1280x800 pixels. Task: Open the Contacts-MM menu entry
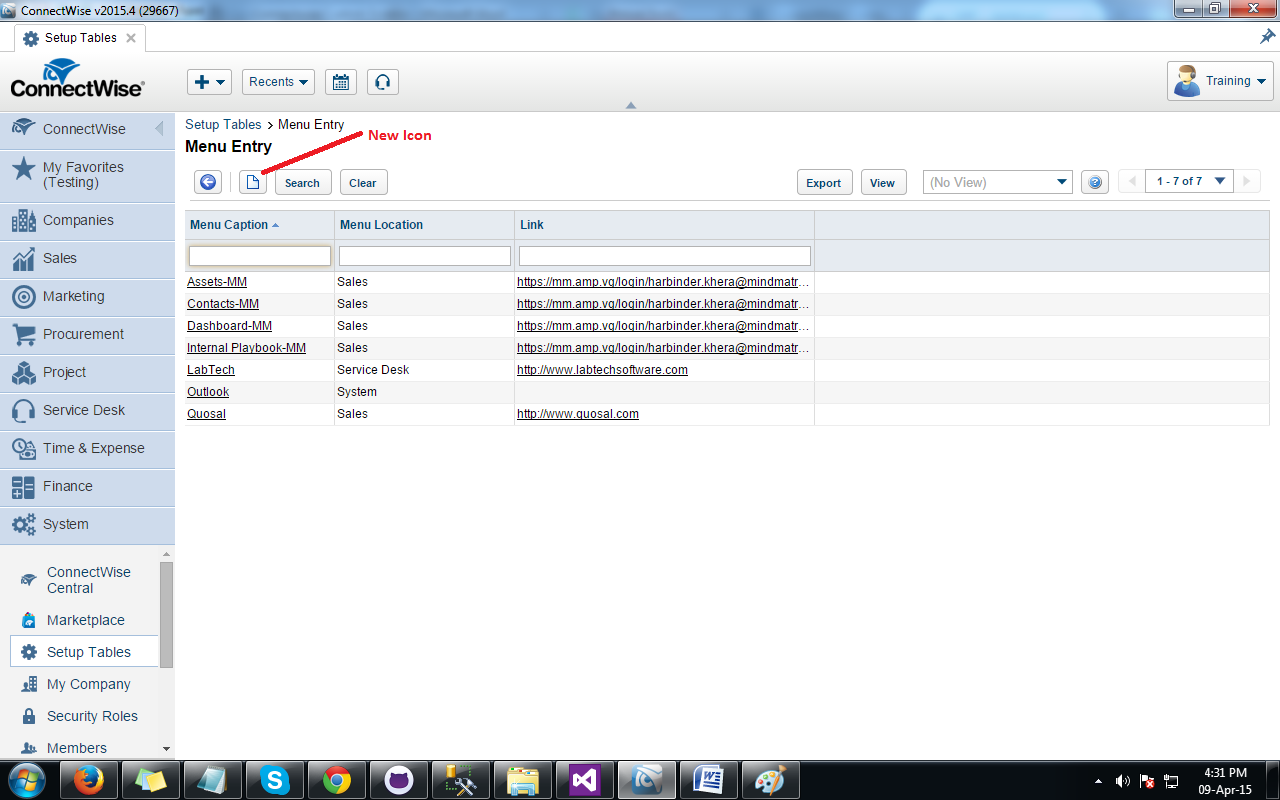point(223,304)
